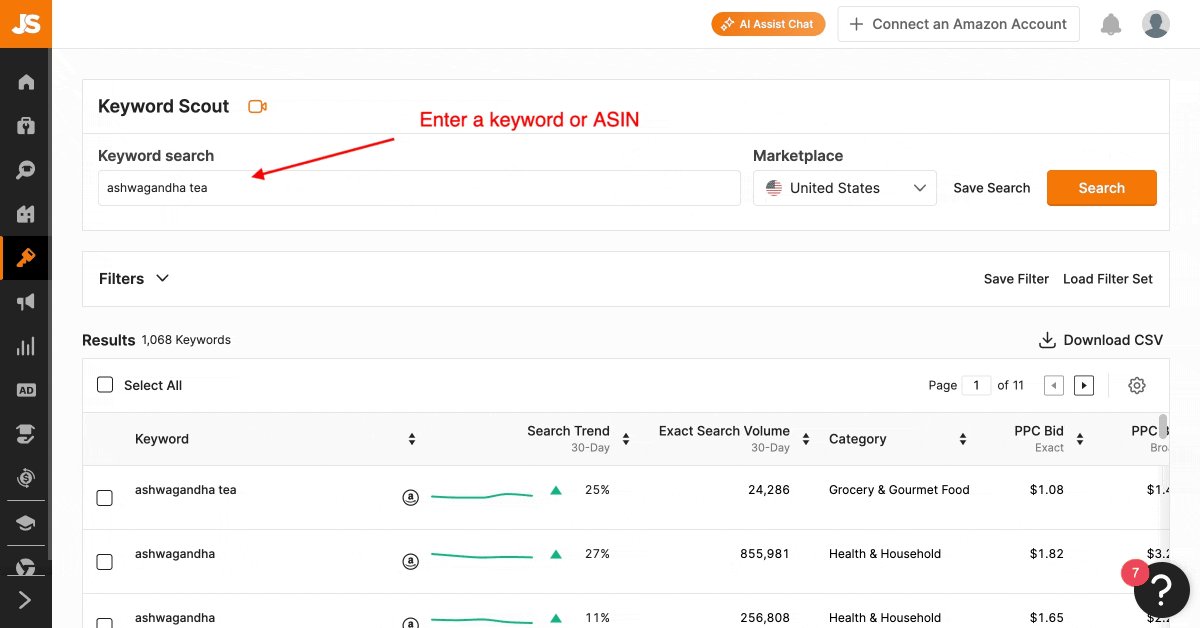The image size is (1200, 628).
Task: Click the Amazon icon for ashwagandha tea row
Action: [x=410, y=497]
